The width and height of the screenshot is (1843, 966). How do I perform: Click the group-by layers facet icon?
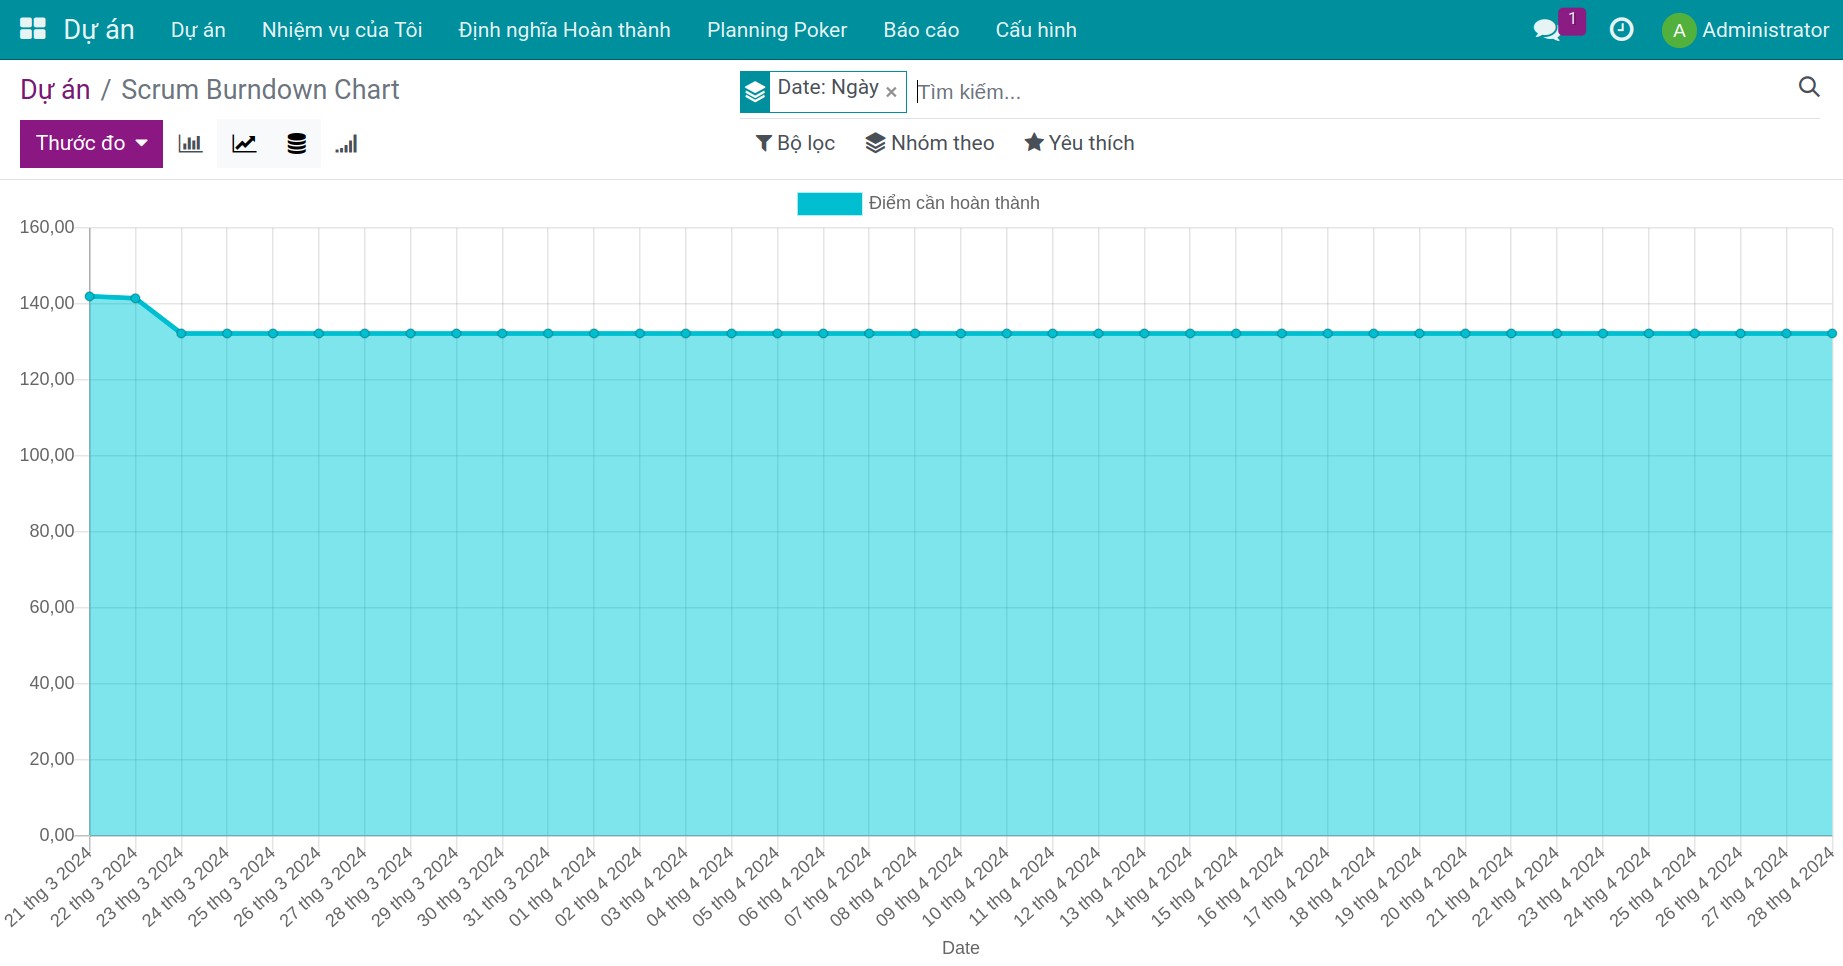tap(755, 92)
